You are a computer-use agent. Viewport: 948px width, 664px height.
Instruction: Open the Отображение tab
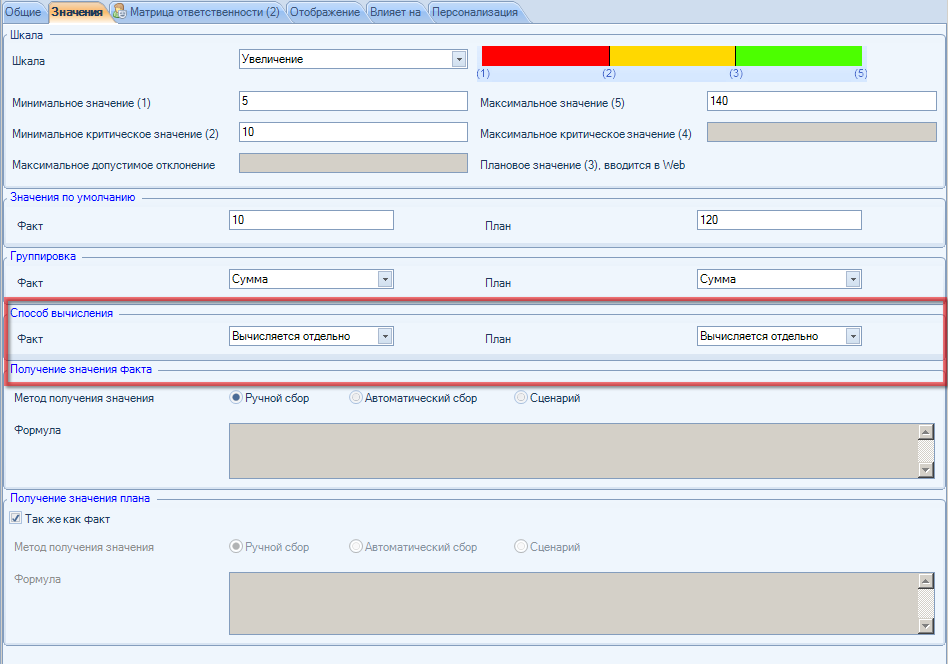[323, 12]
